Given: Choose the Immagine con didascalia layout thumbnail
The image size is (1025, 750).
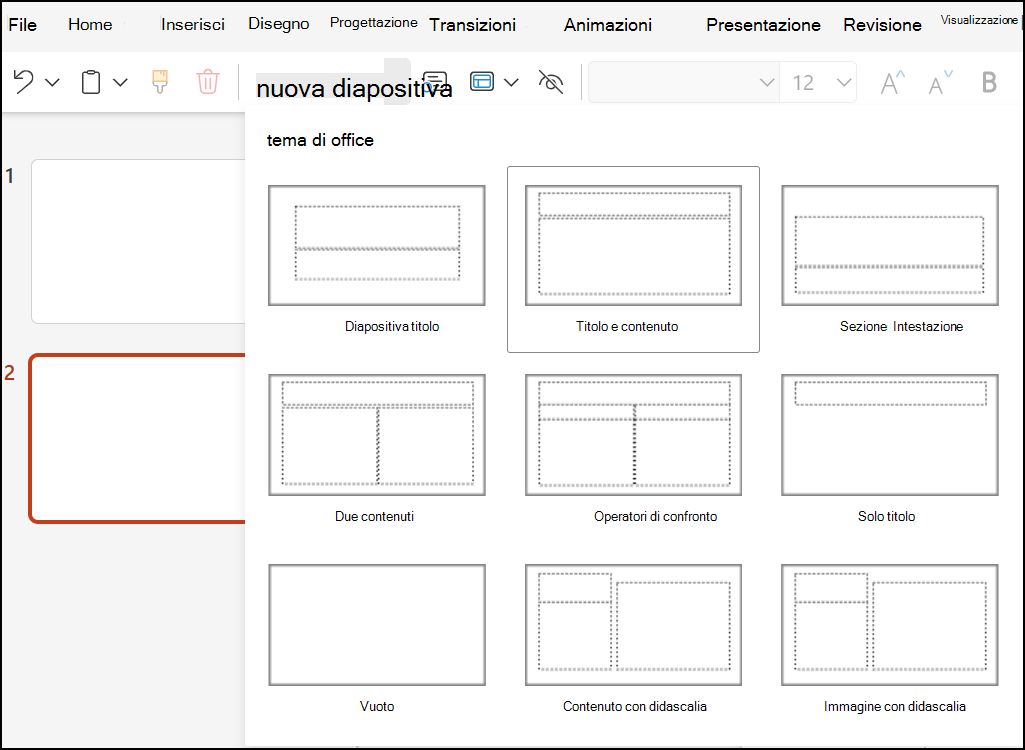Looking at the screenshot, I should click(x=890, y=625).
